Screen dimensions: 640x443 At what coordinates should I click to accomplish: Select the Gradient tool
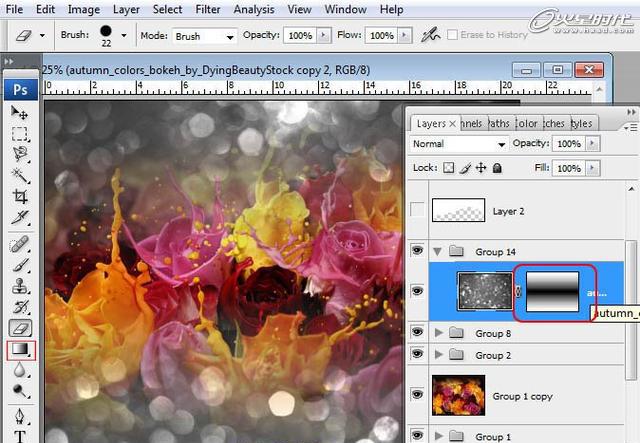[21, 350]
